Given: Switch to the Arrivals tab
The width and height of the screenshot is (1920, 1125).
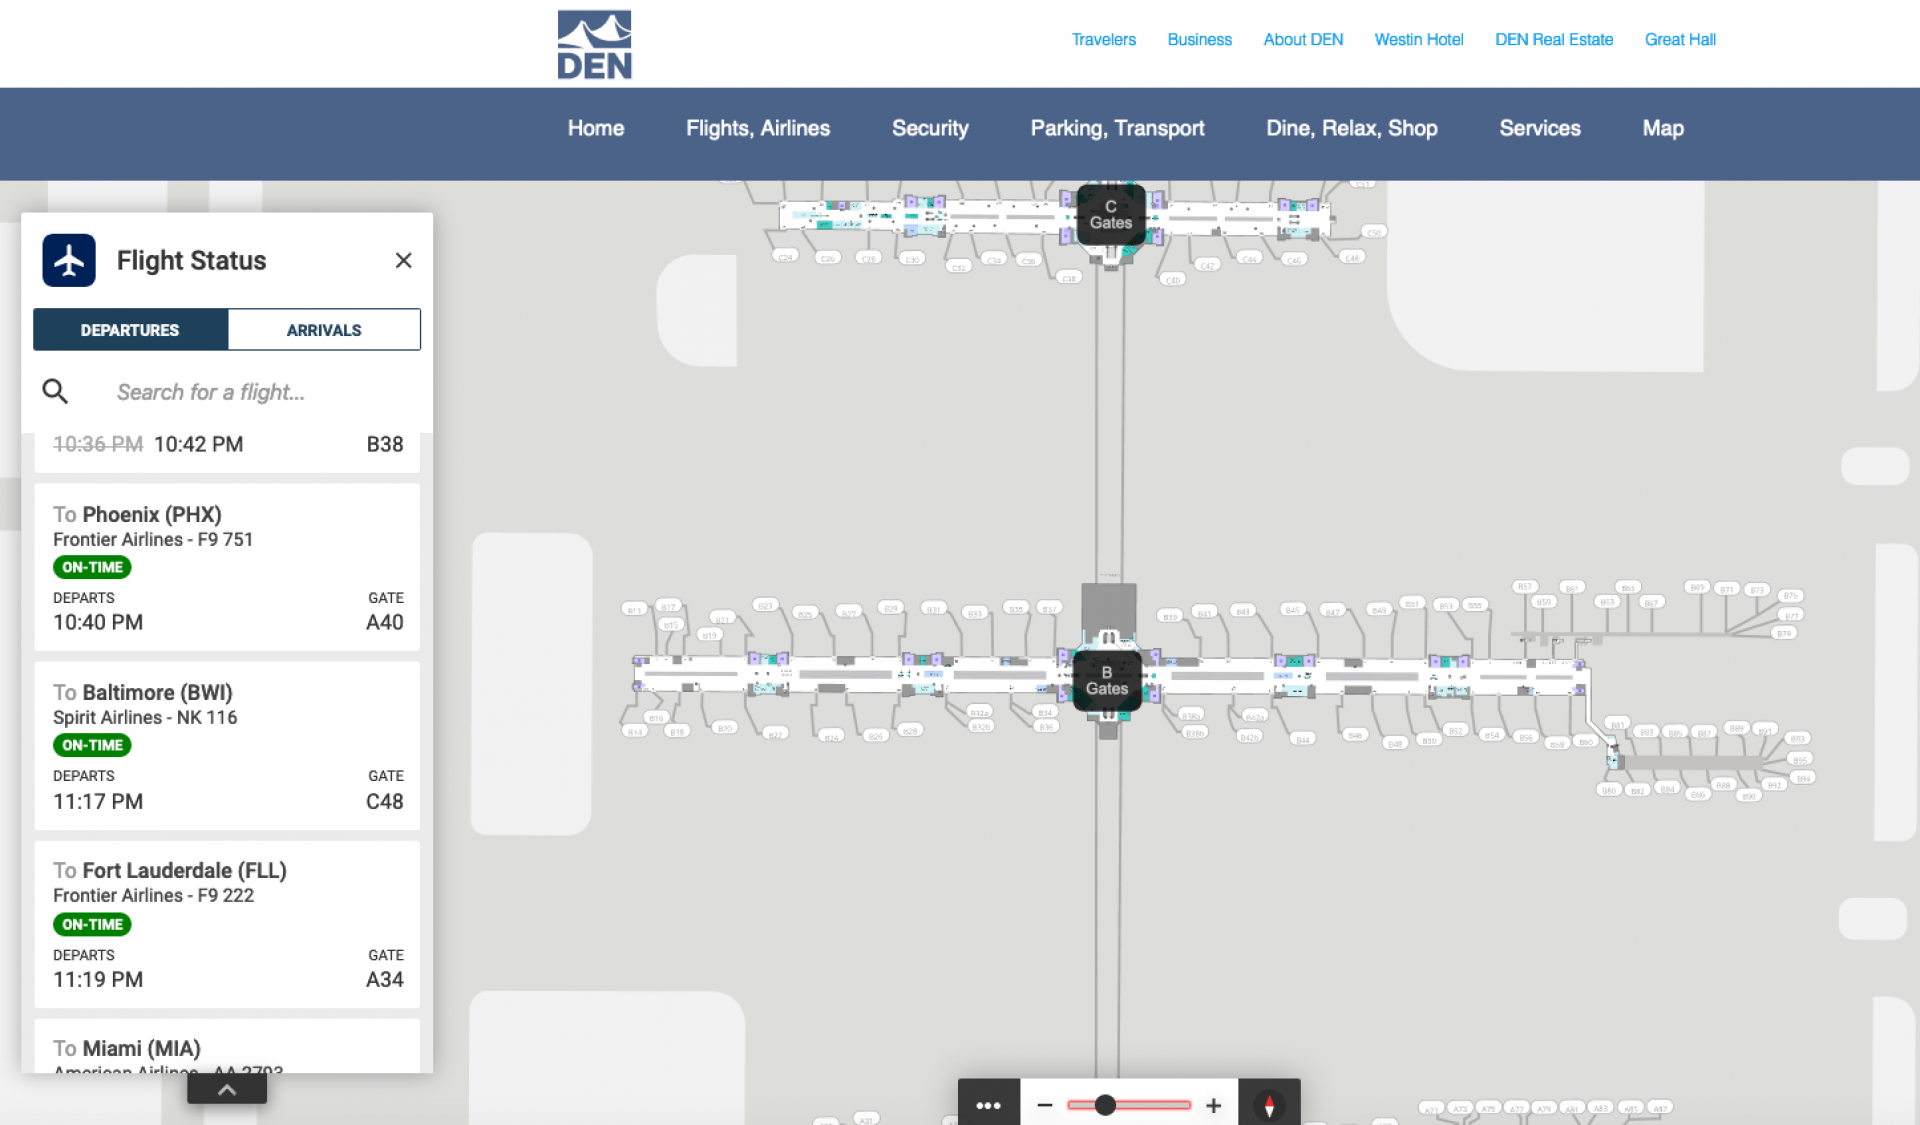Looking at the screenshot, I should pyautogui.click(x=324, y=330).
